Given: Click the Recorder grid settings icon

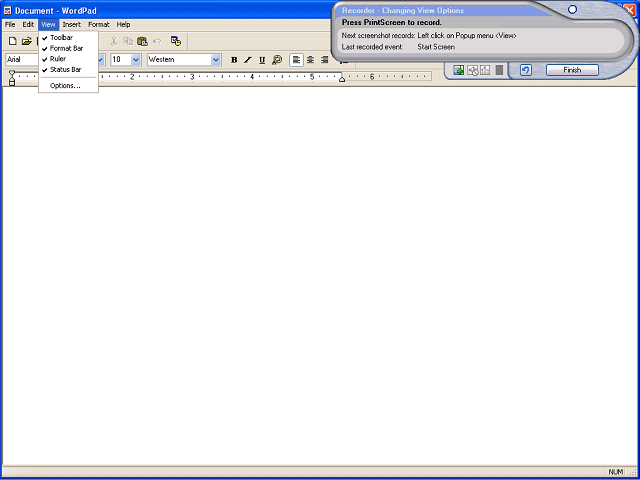Looking at the screenshot, I should [x=485, y=70].
